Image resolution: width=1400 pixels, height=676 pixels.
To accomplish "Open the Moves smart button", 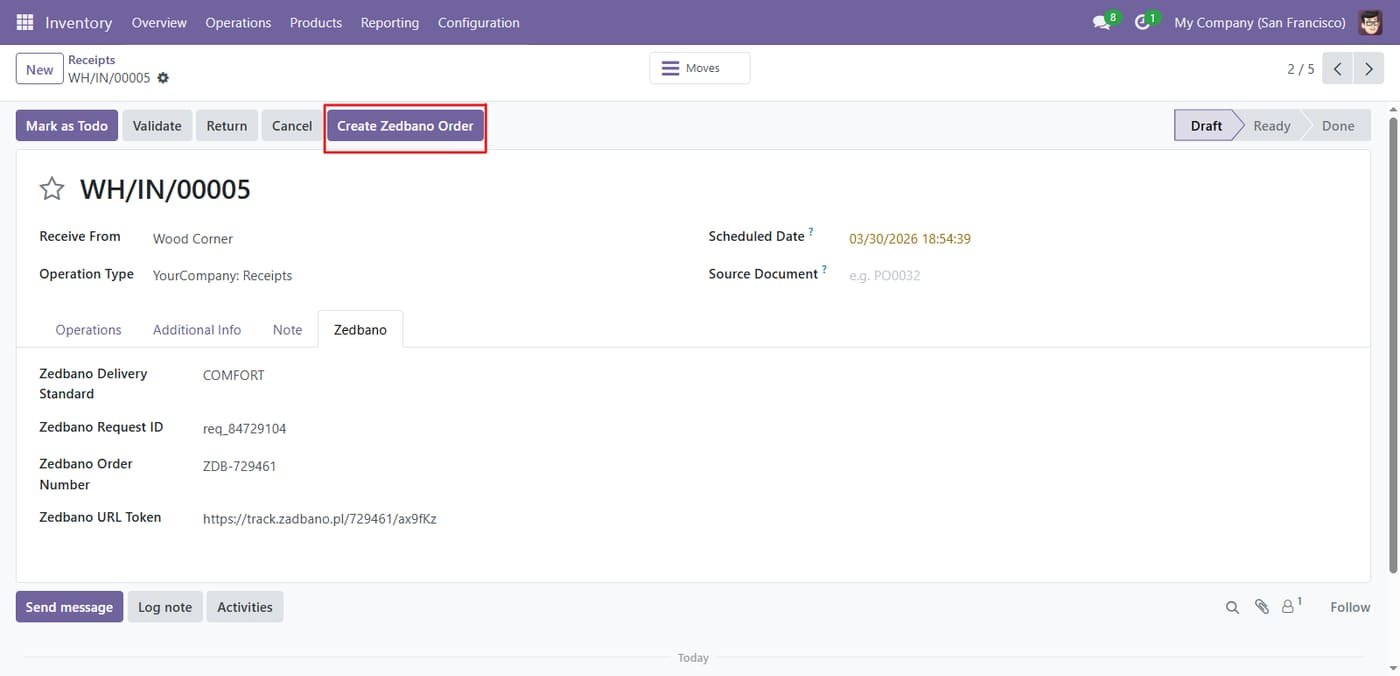I will click(x=700, y=68).
